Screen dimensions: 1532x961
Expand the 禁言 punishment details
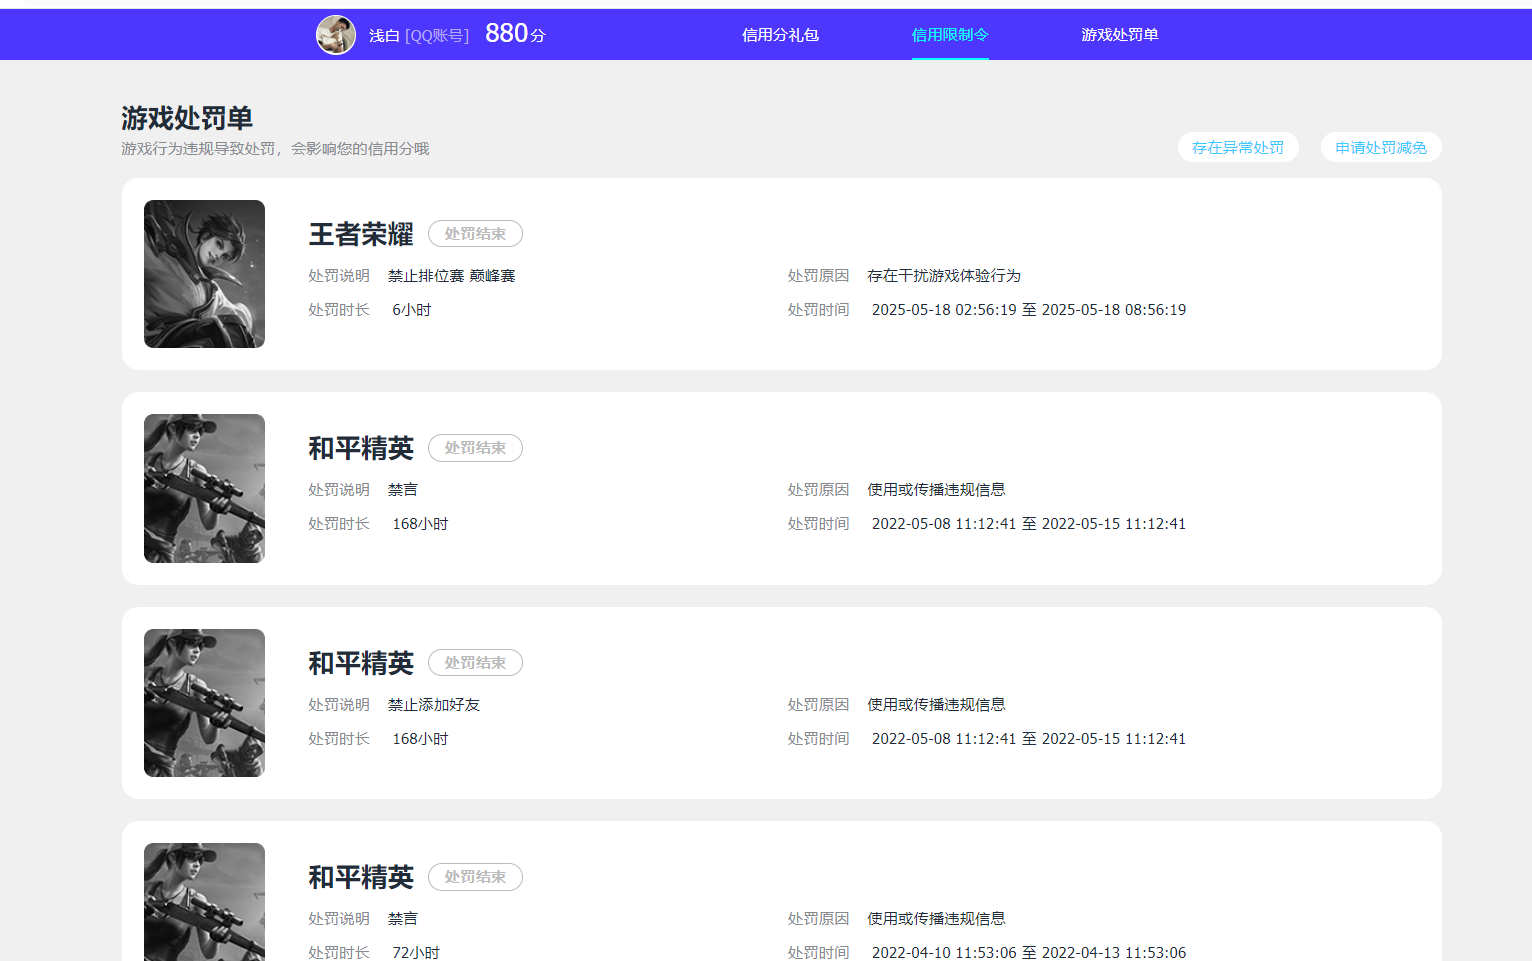[x=404, y=489]
